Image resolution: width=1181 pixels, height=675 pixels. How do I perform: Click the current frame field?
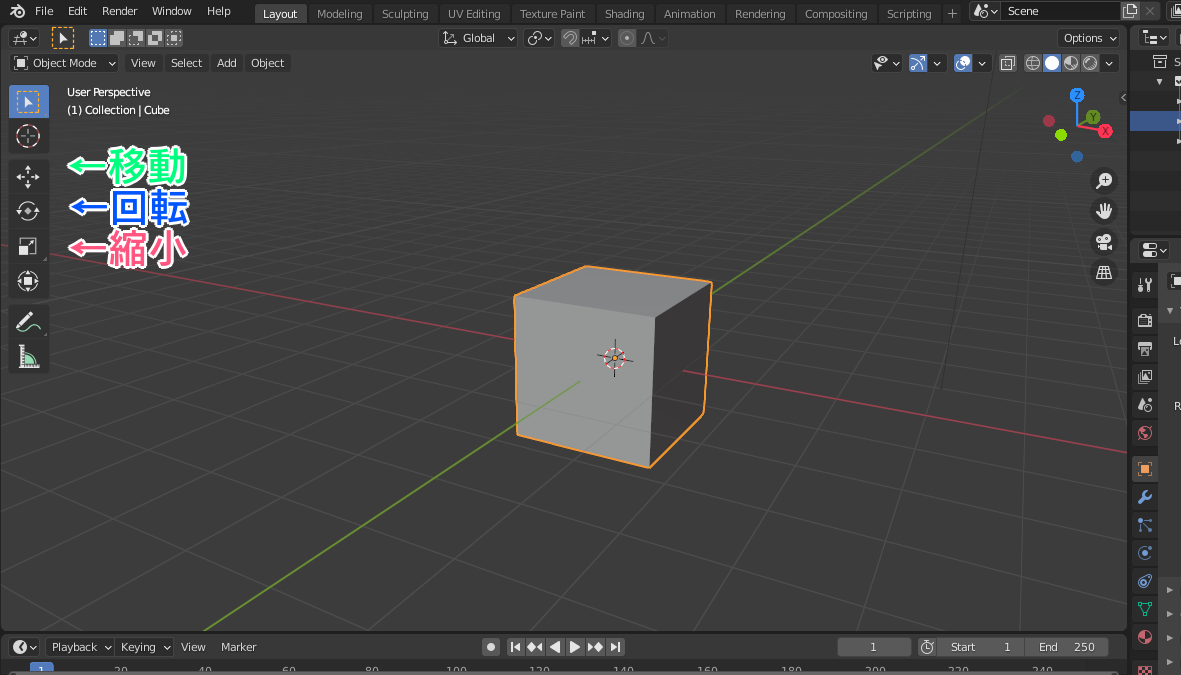click(874, 647)
